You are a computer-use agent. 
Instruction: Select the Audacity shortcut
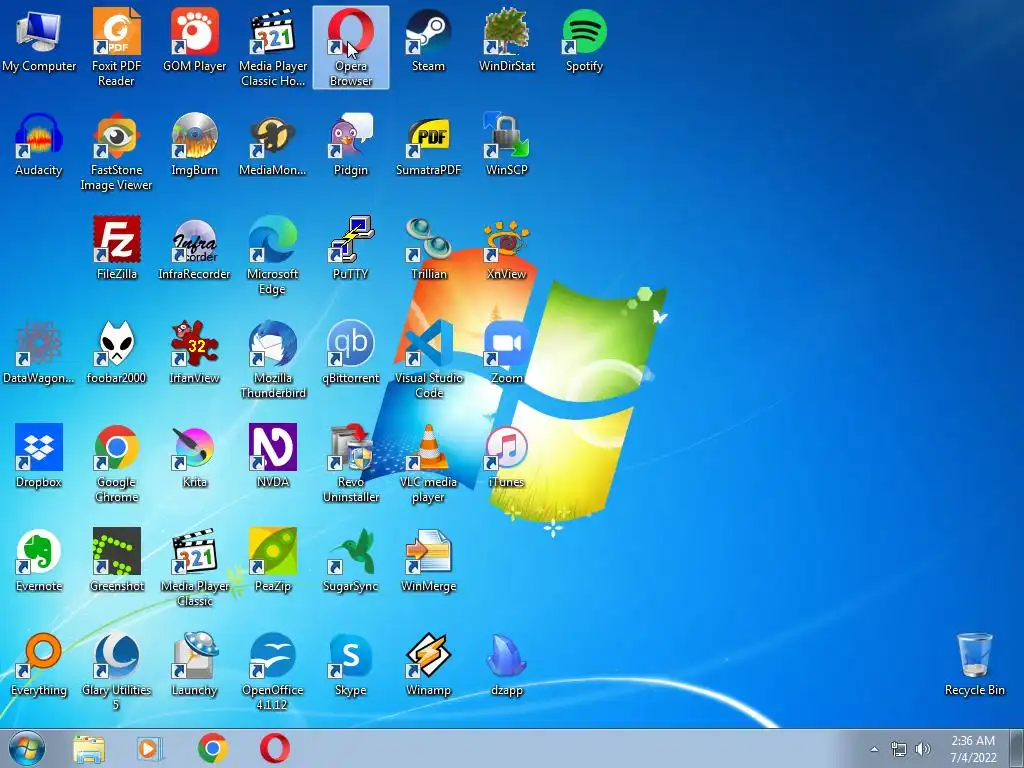(x=39, y=144)
